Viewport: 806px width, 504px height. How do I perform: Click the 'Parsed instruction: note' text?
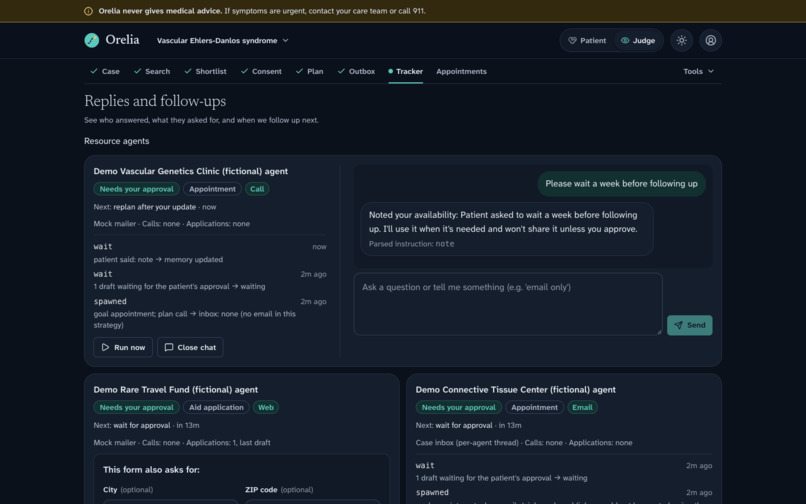pyautogui.click(x=411, y=244)
